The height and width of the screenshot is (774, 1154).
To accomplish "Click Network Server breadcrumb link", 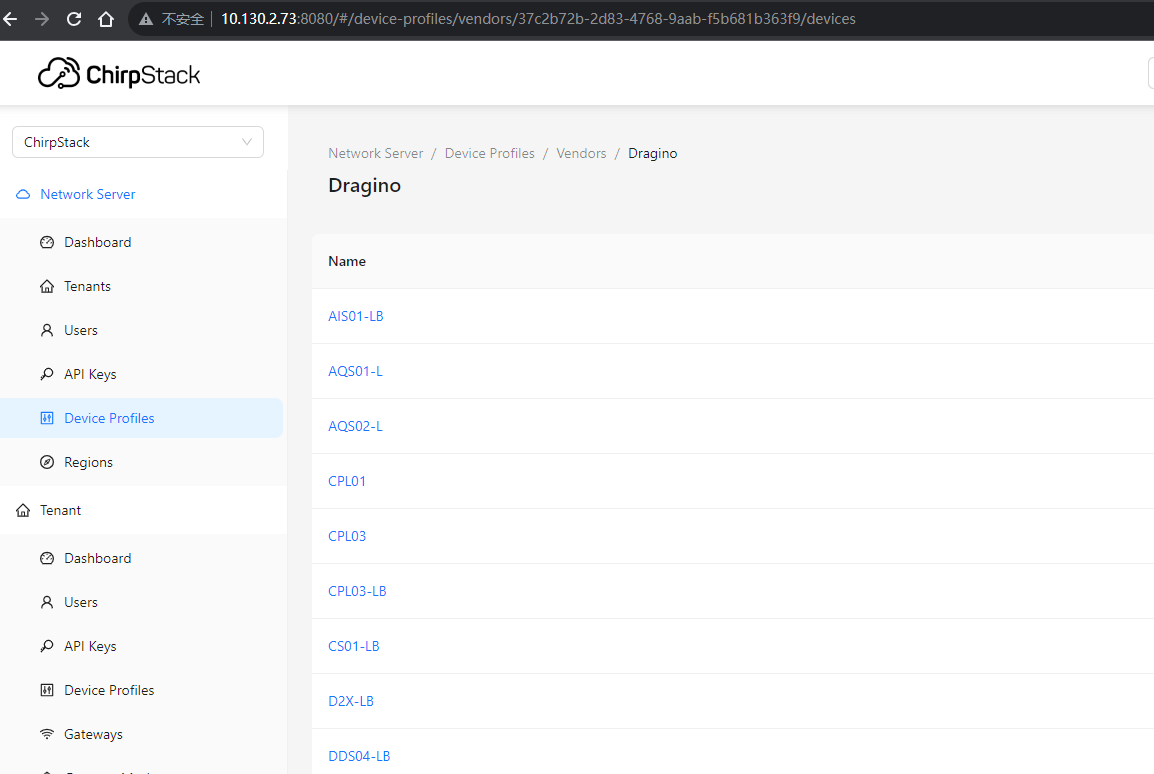I will coord(375,153).
